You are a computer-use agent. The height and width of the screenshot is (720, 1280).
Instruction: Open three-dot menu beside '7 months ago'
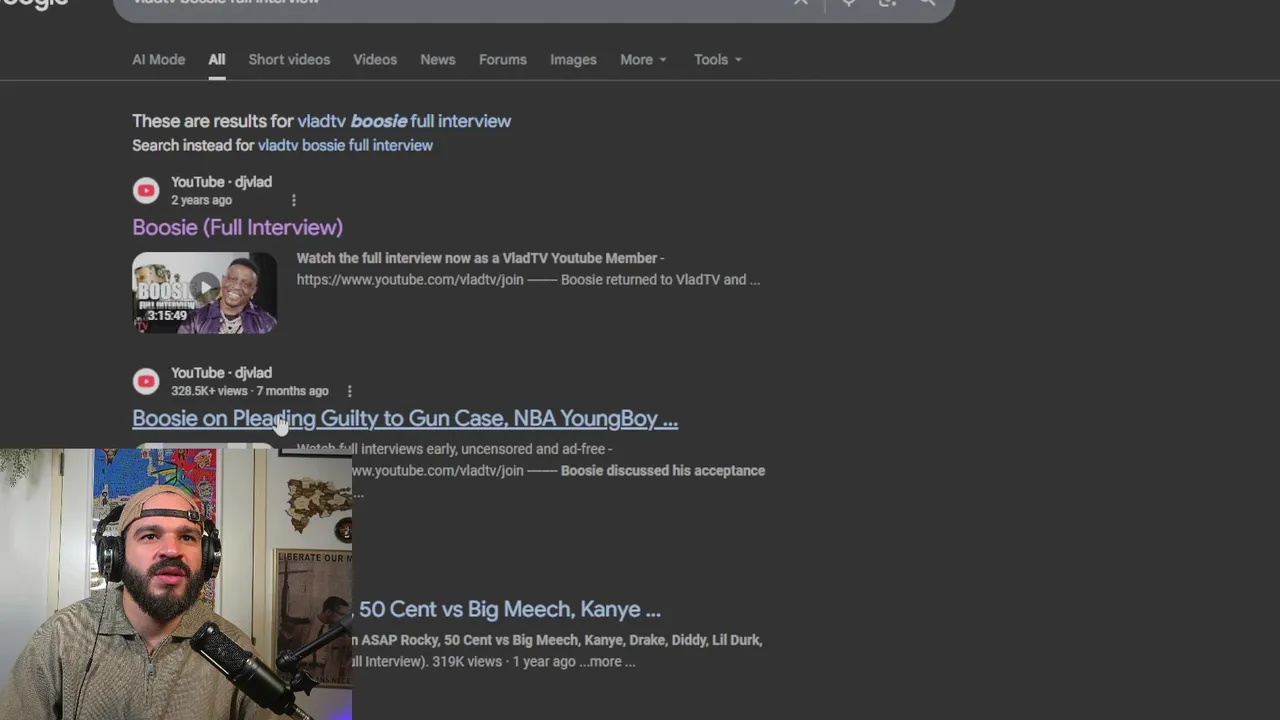point(349,391)
